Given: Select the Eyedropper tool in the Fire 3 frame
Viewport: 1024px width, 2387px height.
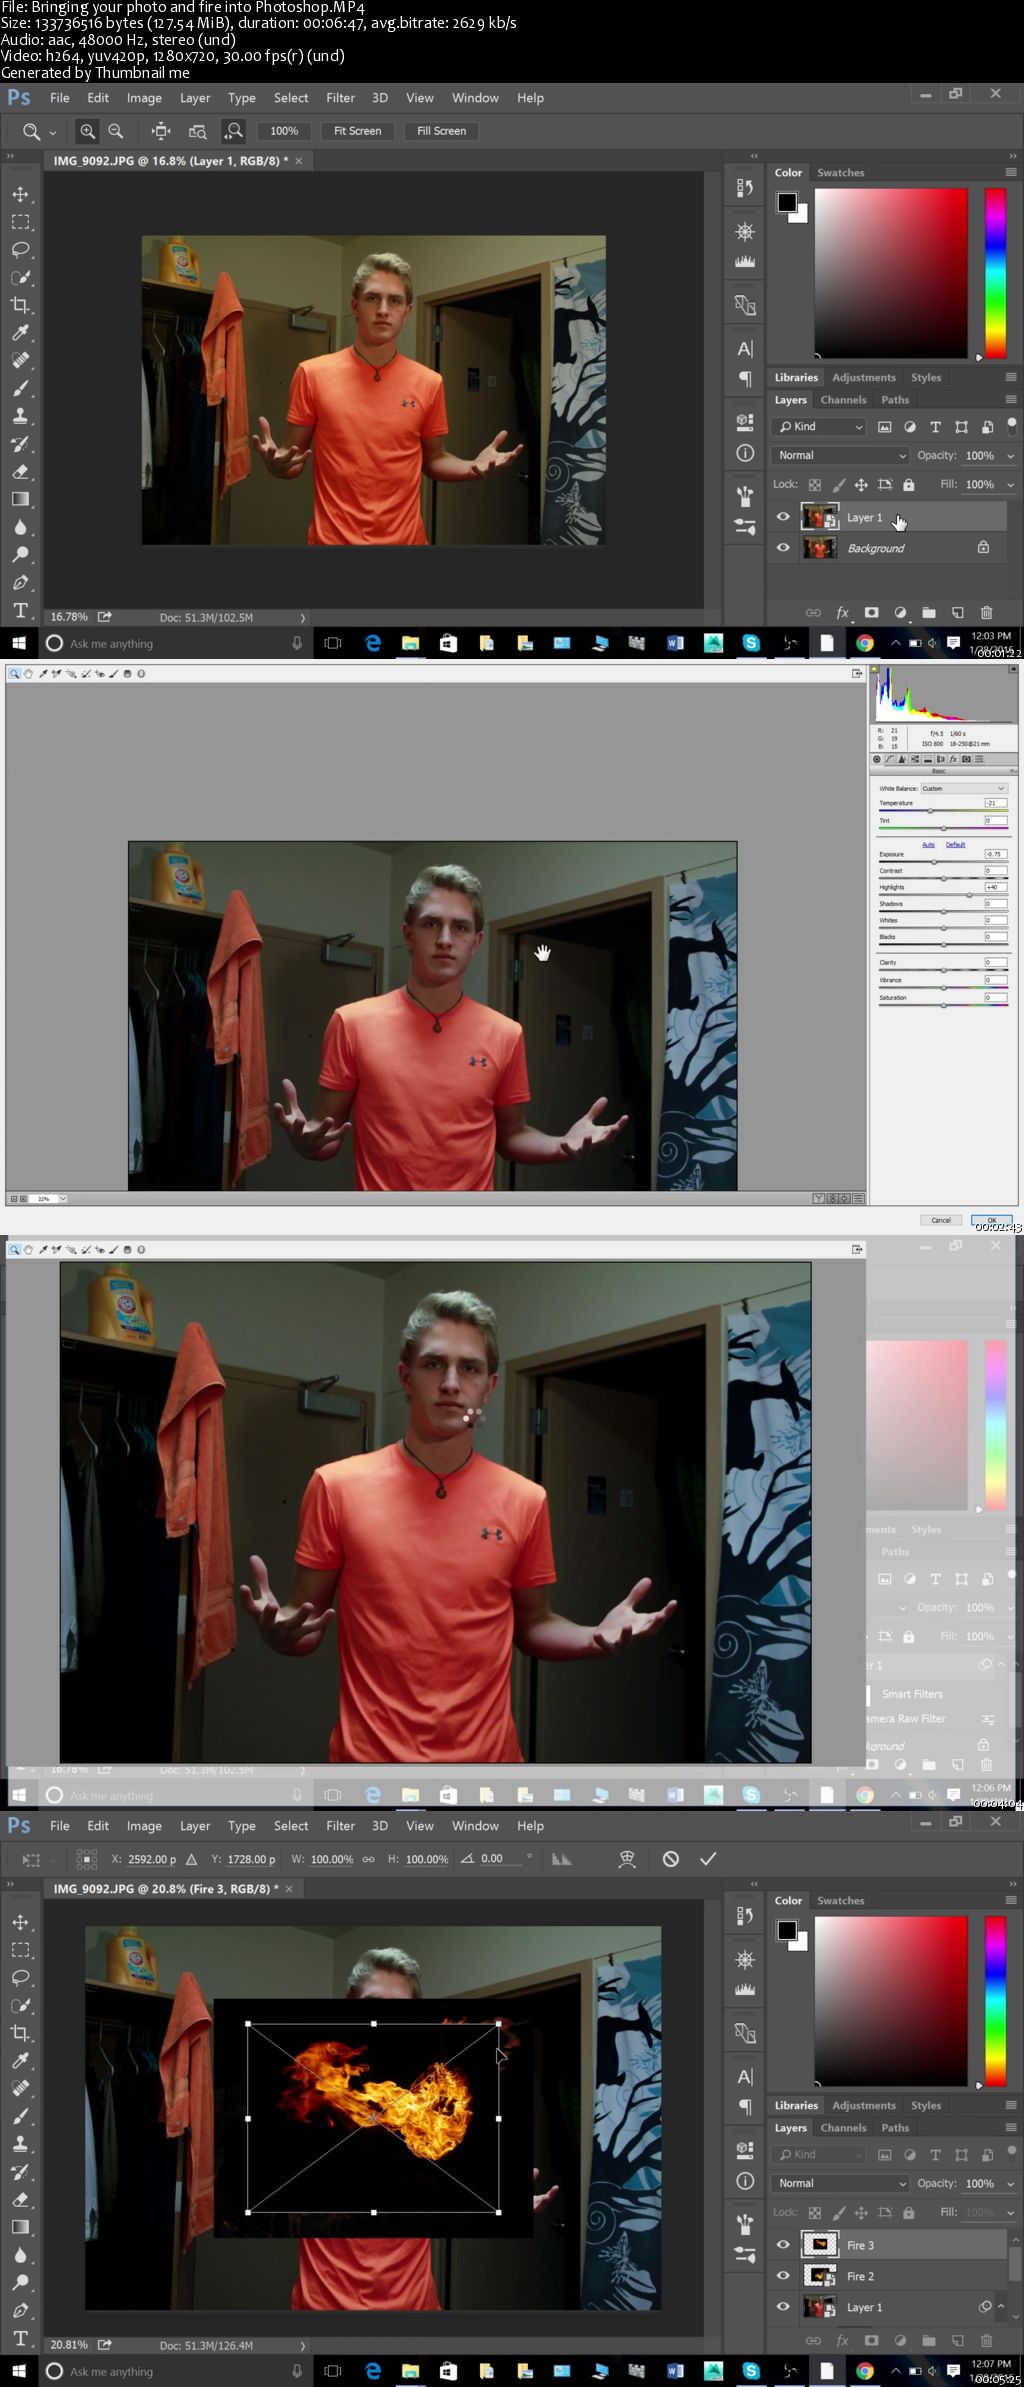Looking at the screenshot, I should point(20,2061).
